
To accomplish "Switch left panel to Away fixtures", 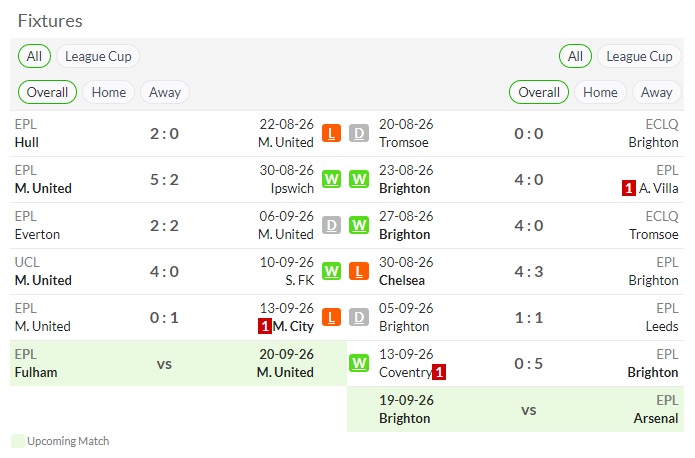I will click(x=165, y=92).
